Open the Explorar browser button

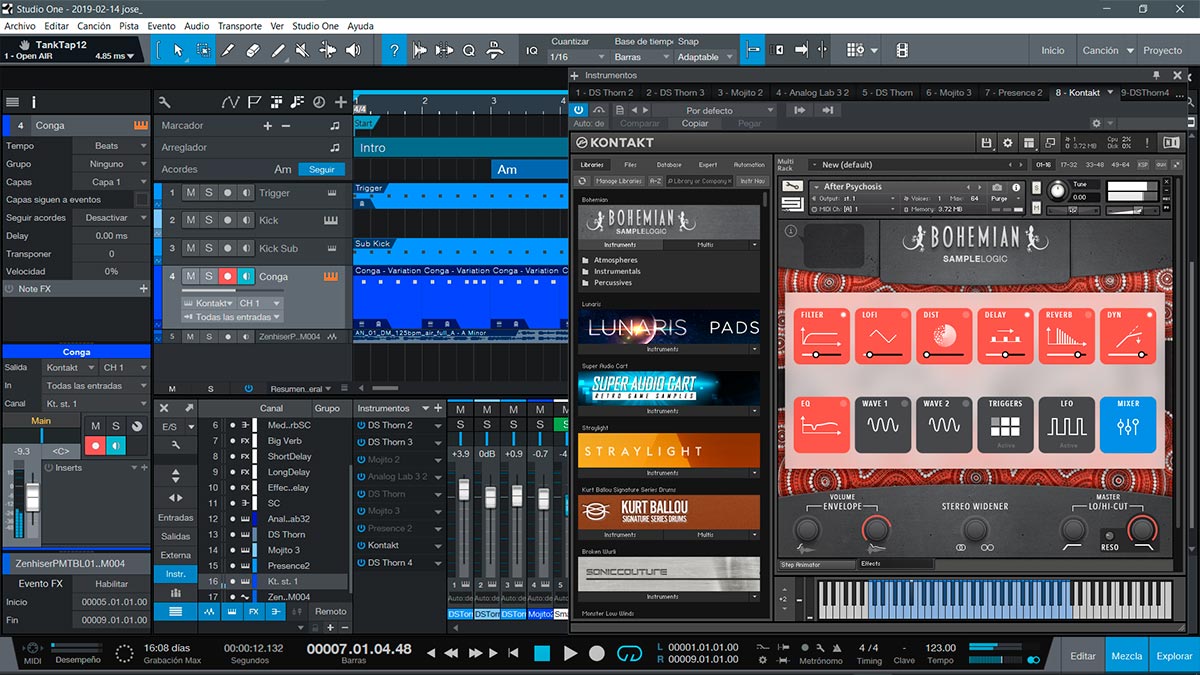tap(1174, 656)
